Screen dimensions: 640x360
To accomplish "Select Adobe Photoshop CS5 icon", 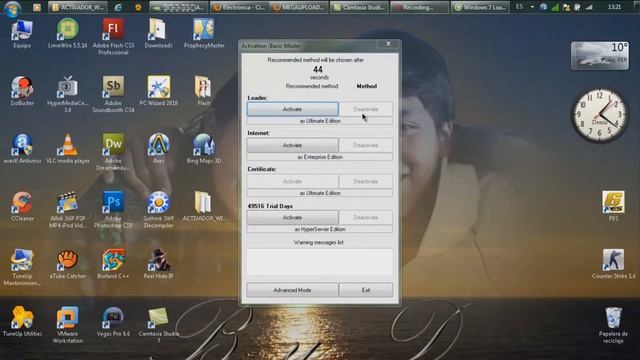I will point(113,209).
